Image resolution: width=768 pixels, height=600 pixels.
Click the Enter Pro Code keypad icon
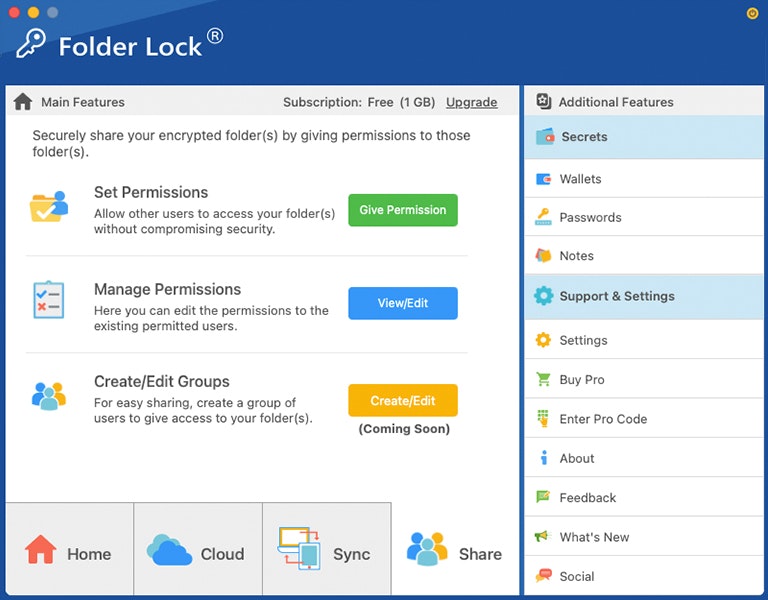pyautogui.click(x=543, y=418)
